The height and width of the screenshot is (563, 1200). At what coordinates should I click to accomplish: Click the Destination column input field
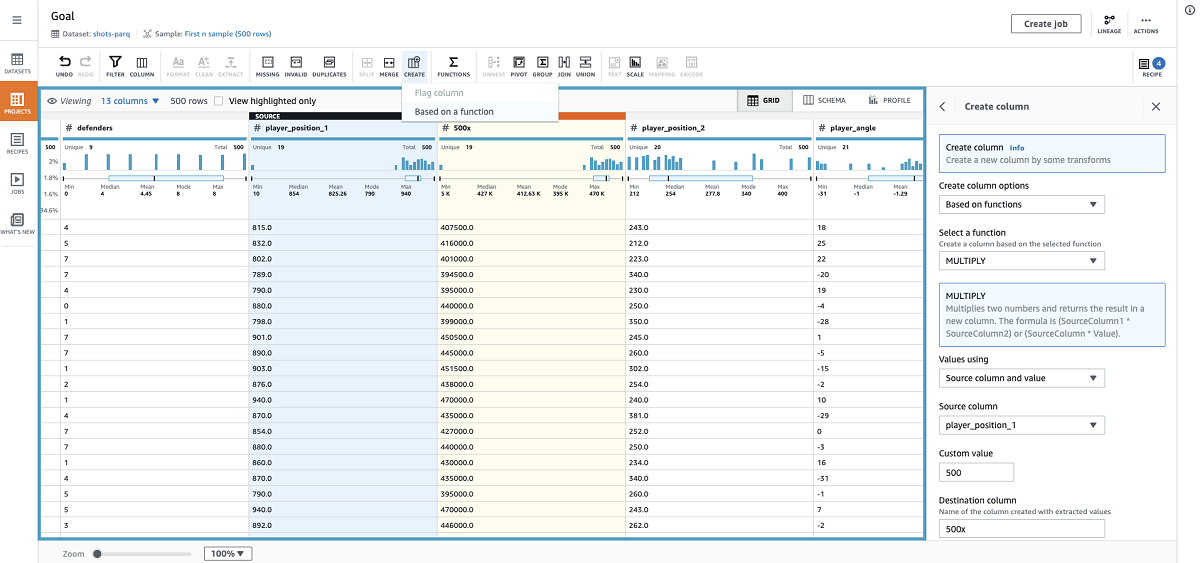1021,528
